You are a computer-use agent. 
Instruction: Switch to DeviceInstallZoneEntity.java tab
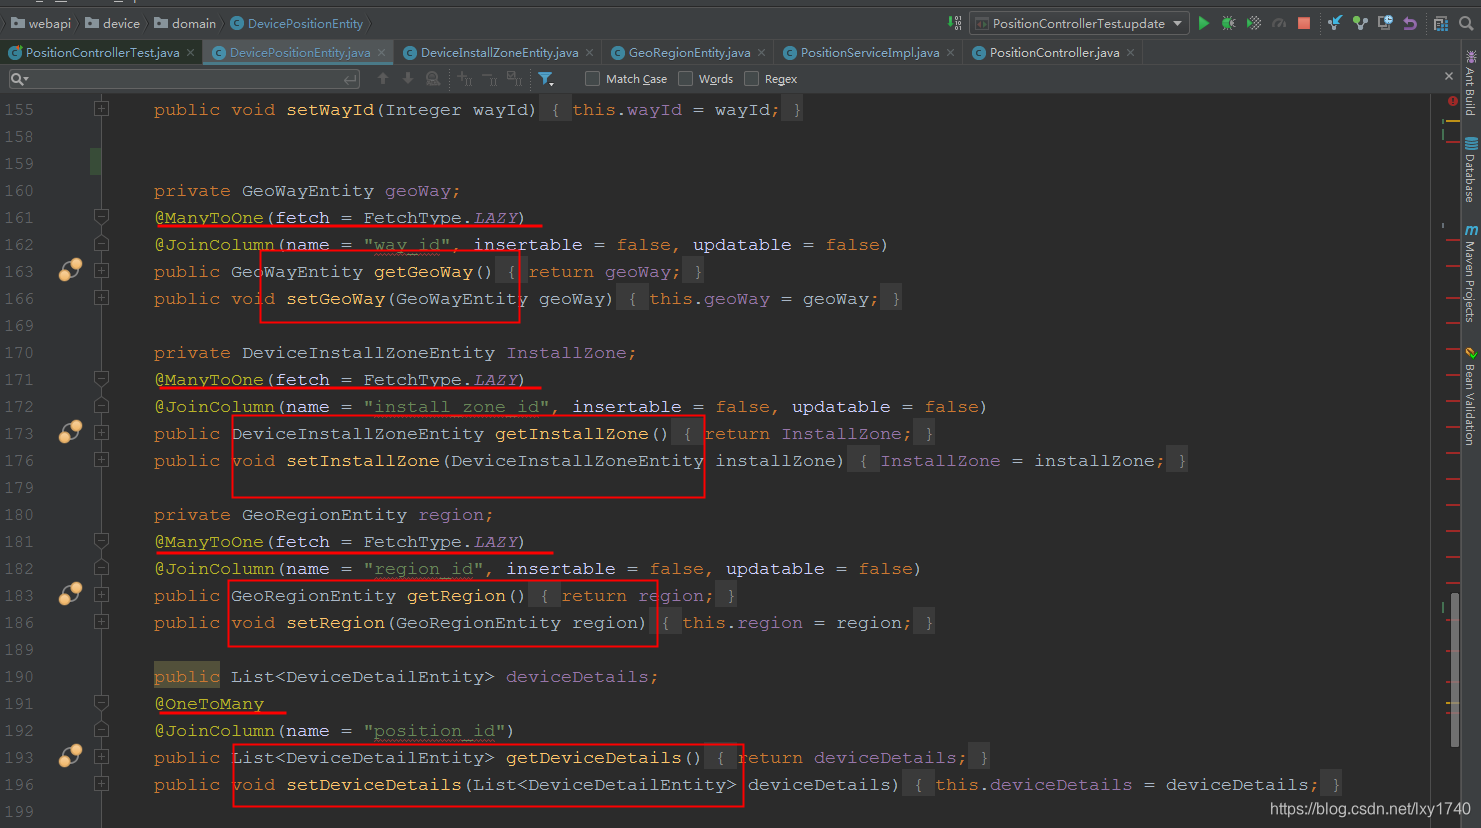(x=499, y=52)
